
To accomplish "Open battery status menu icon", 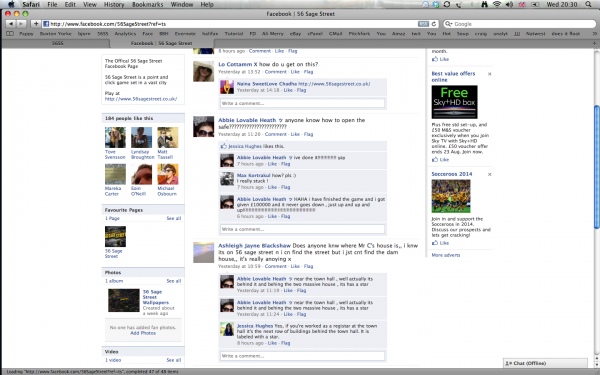I will (x=535, y=4).
